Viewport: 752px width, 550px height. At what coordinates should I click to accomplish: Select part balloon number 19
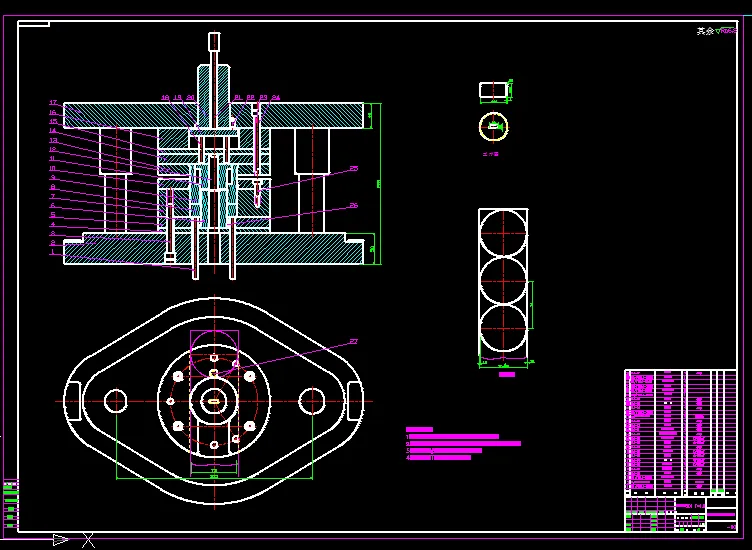178,97
